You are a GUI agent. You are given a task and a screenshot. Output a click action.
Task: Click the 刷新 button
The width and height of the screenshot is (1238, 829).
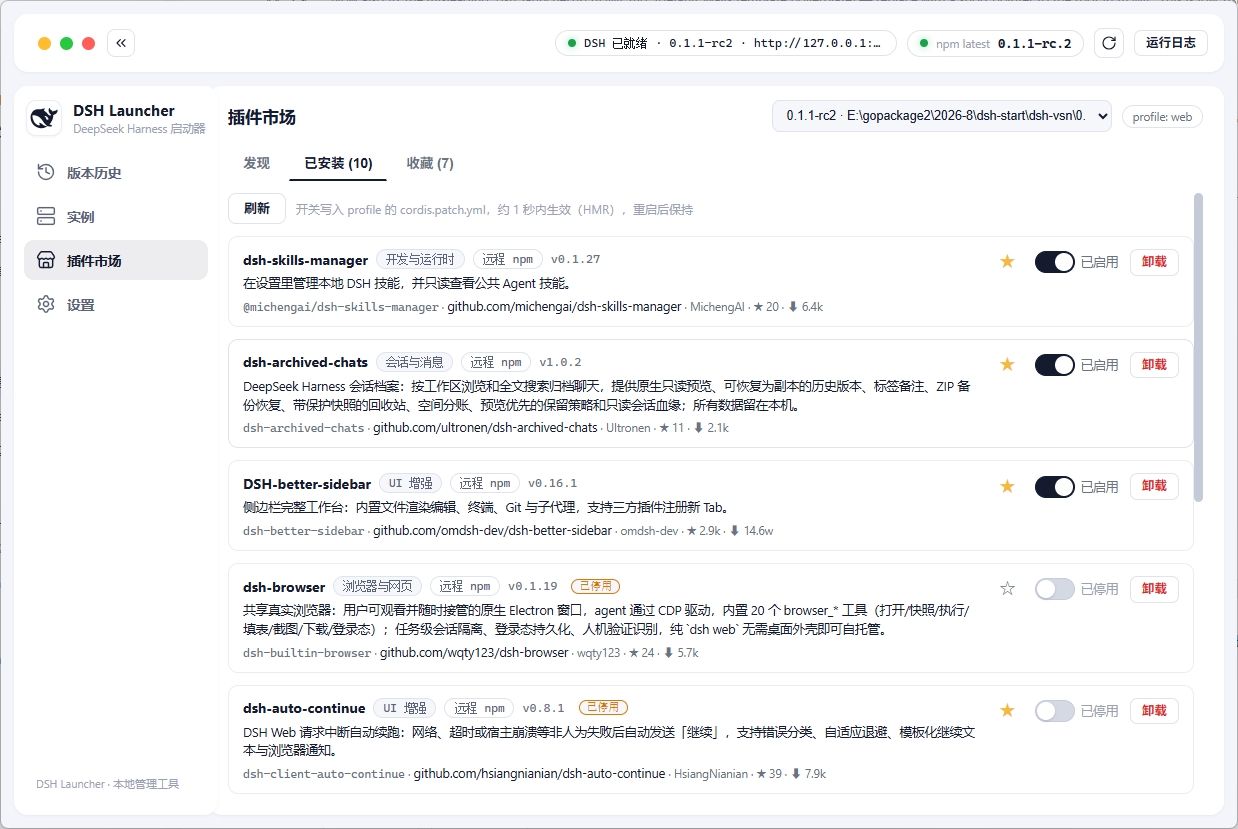point(257,209)
